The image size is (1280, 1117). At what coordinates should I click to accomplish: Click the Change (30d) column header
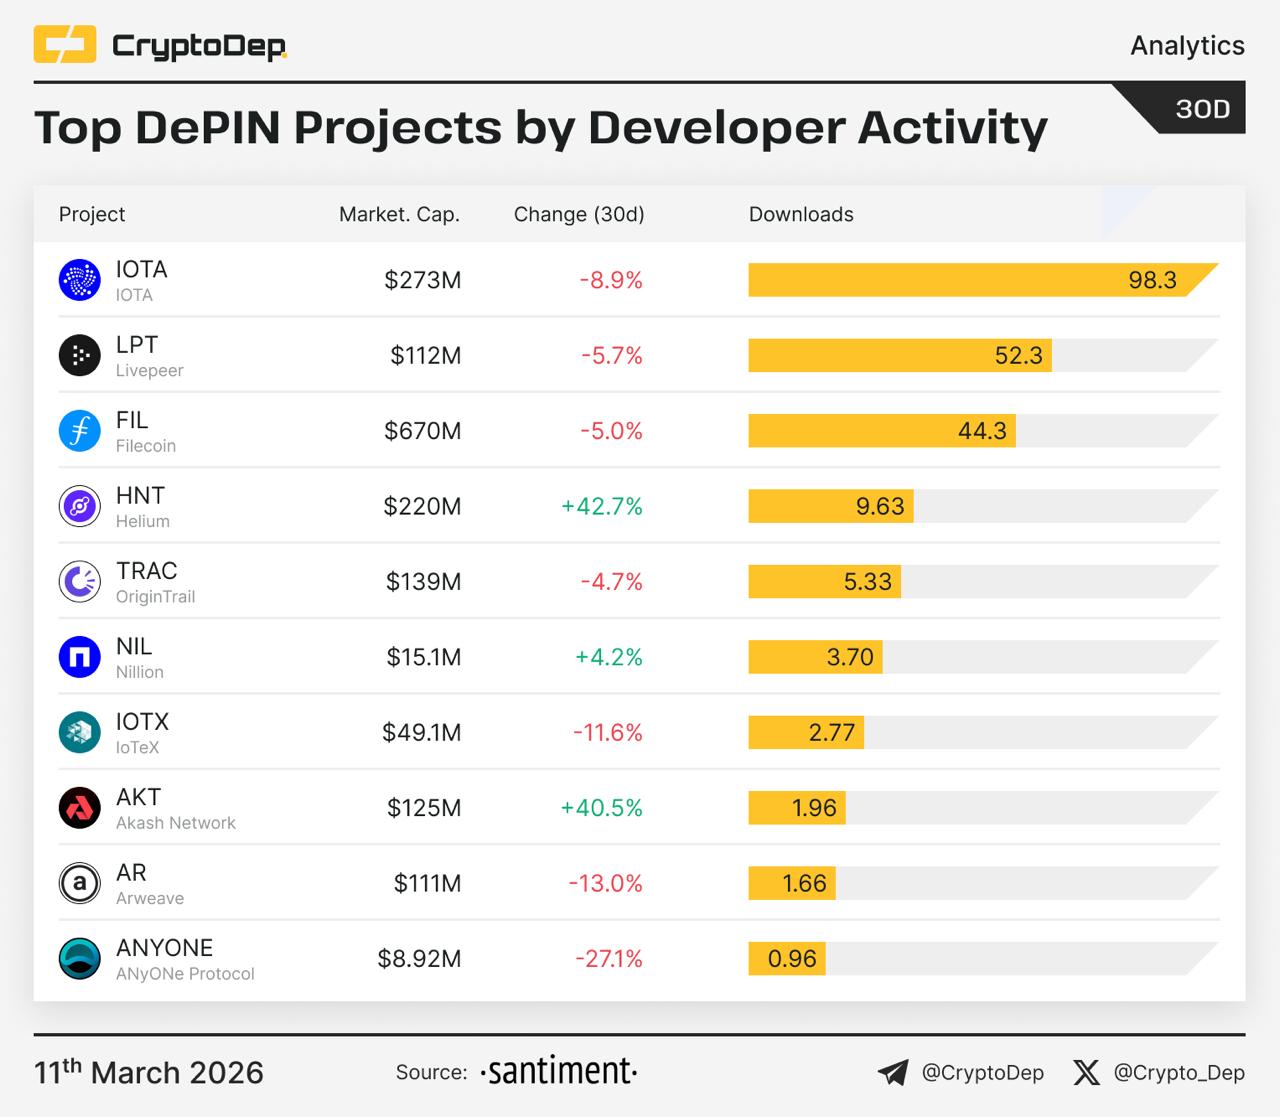[579, 214]
